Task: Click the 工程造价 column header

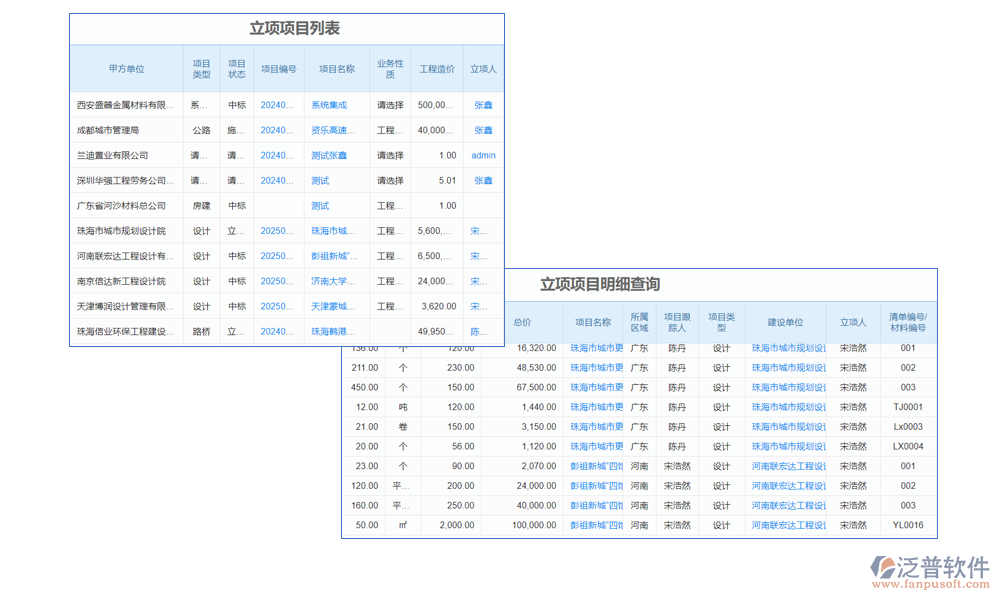Action: (436, 68)
